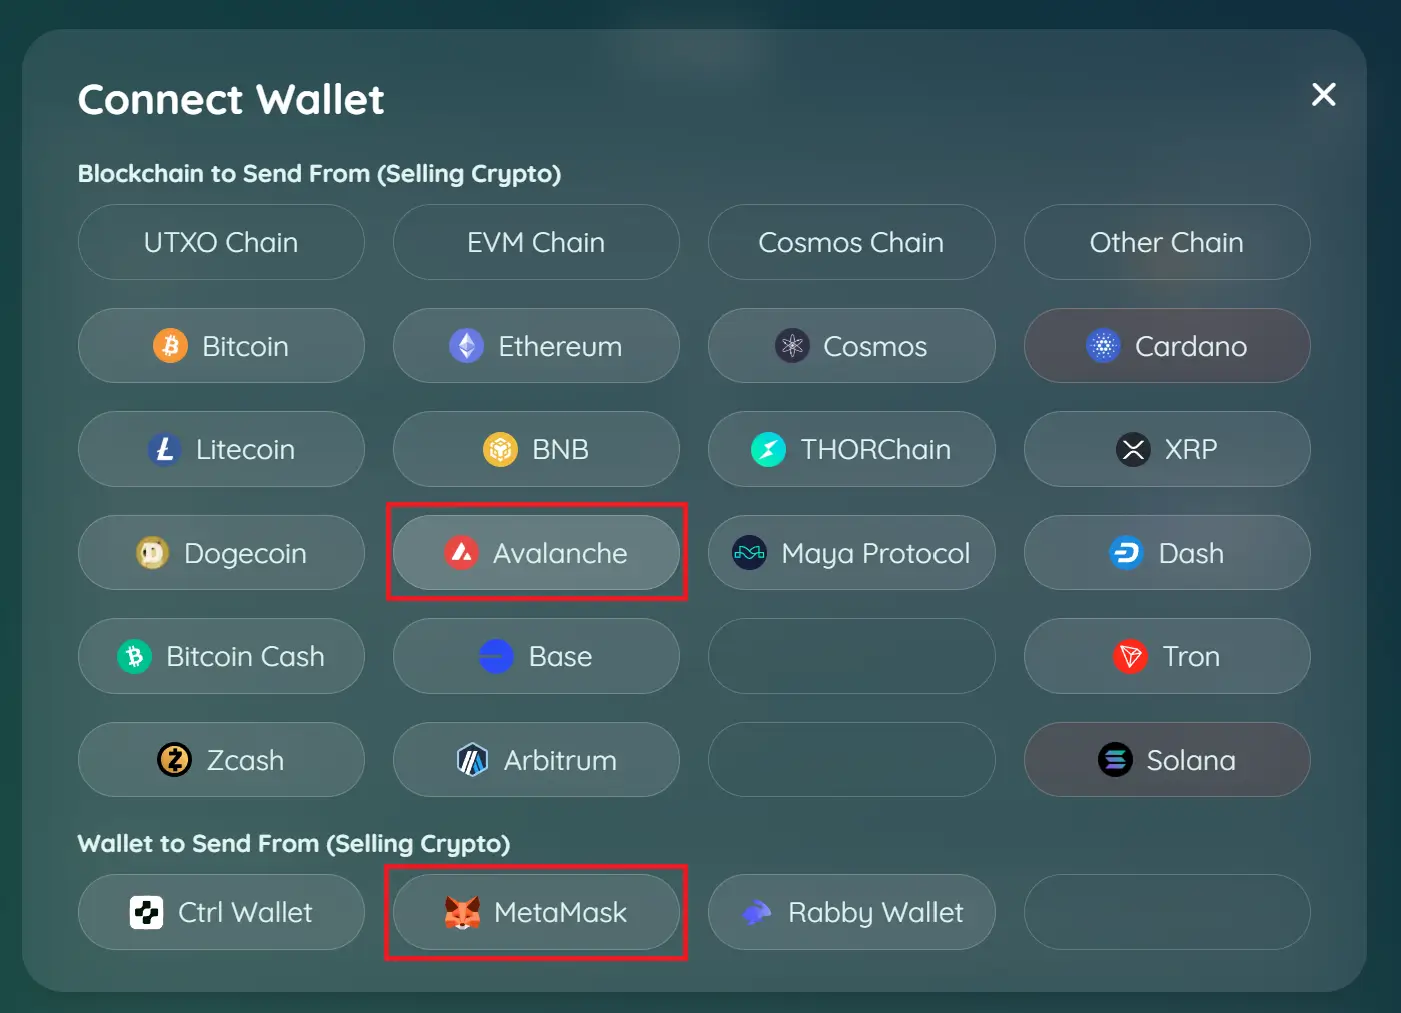Choose Rabby Wallet to connect

[851, 912]
